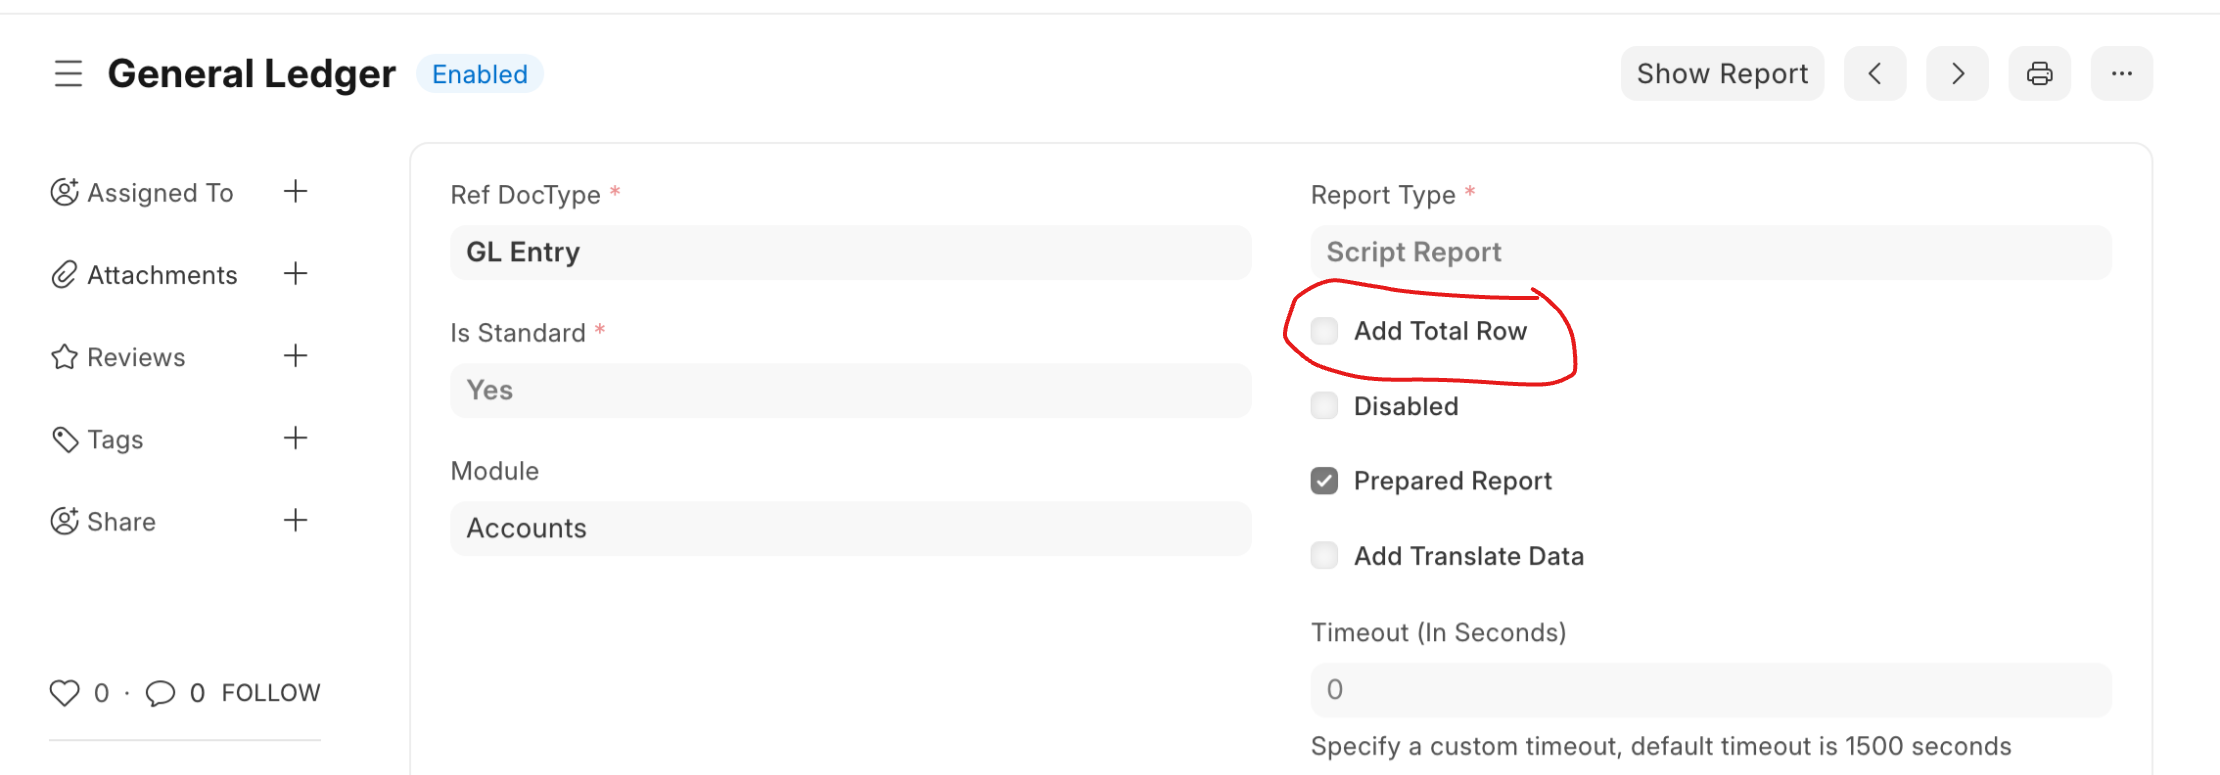
Task: Enable the Add Total Row checkbox
Action: [1324, 331]
